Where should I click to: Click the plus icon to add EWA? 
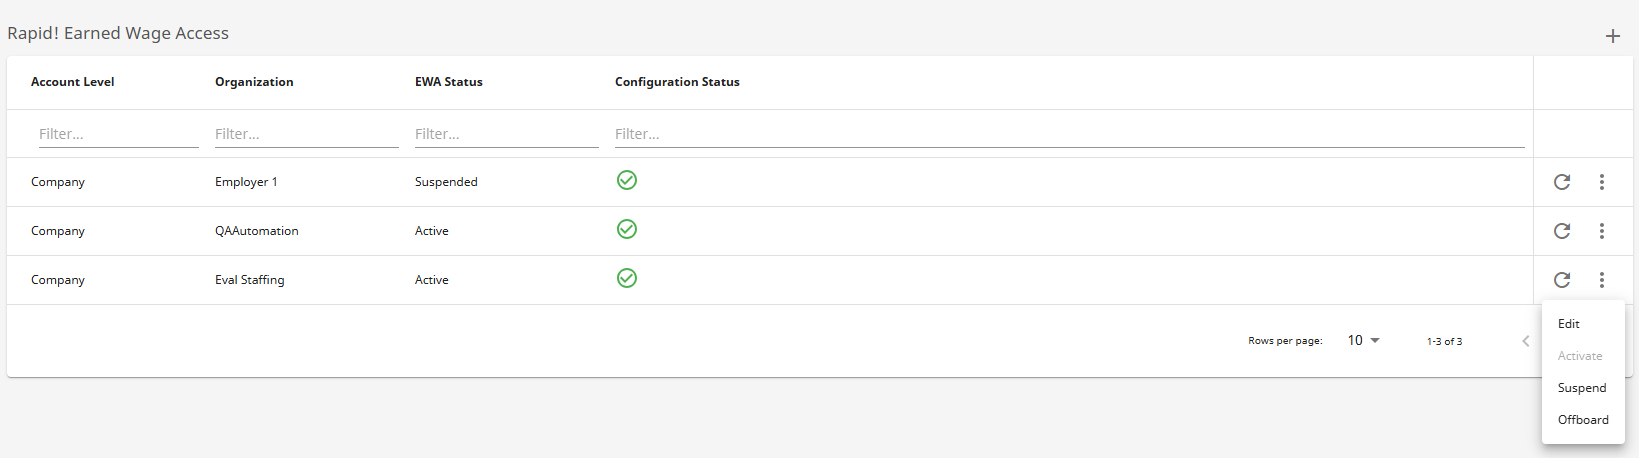[1612, 36]
